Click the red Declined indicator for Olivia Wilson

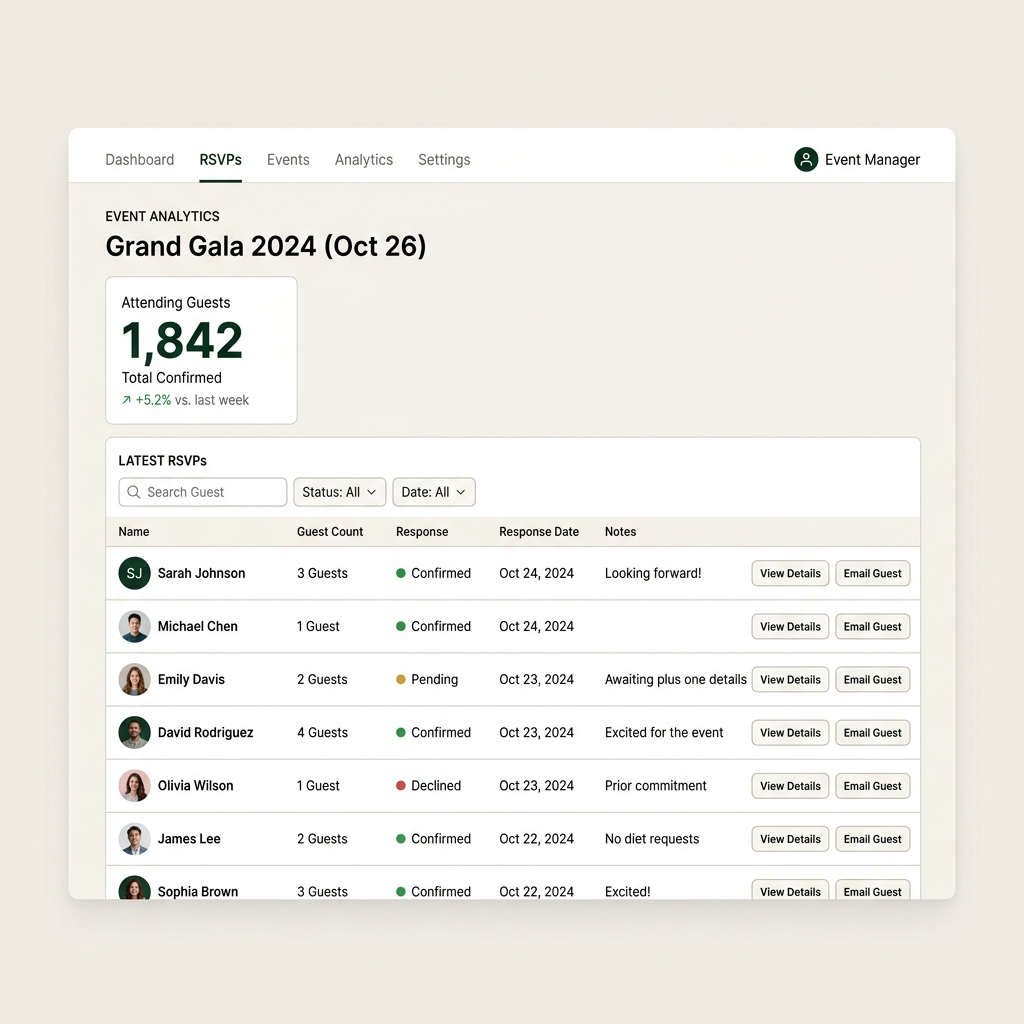[400, 786]
